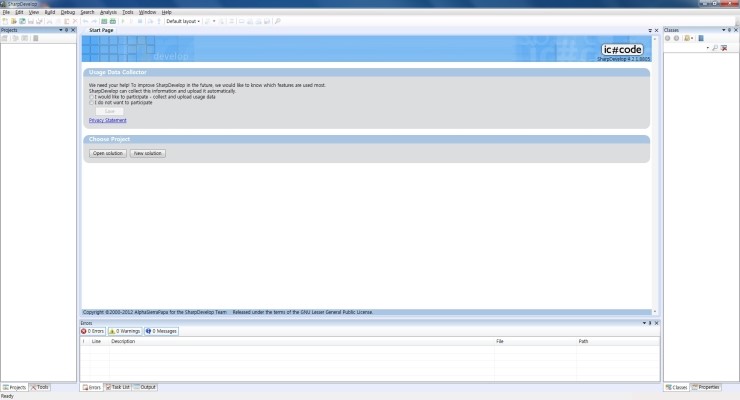Switch to the Tools tab in left panel

40,387
